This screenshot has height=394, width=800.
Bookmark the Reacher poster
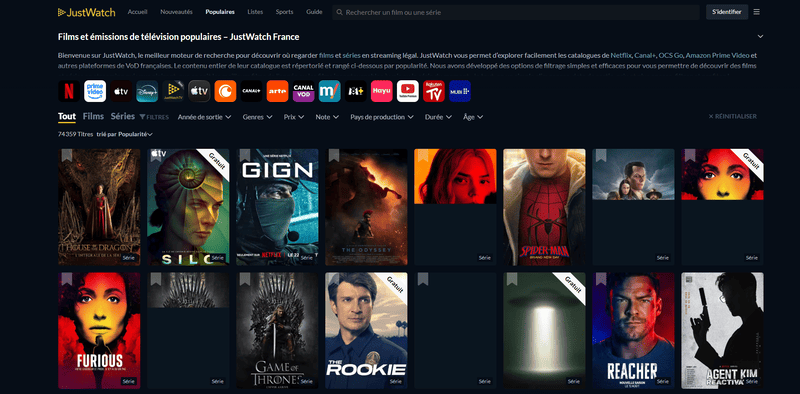point(601,279)
